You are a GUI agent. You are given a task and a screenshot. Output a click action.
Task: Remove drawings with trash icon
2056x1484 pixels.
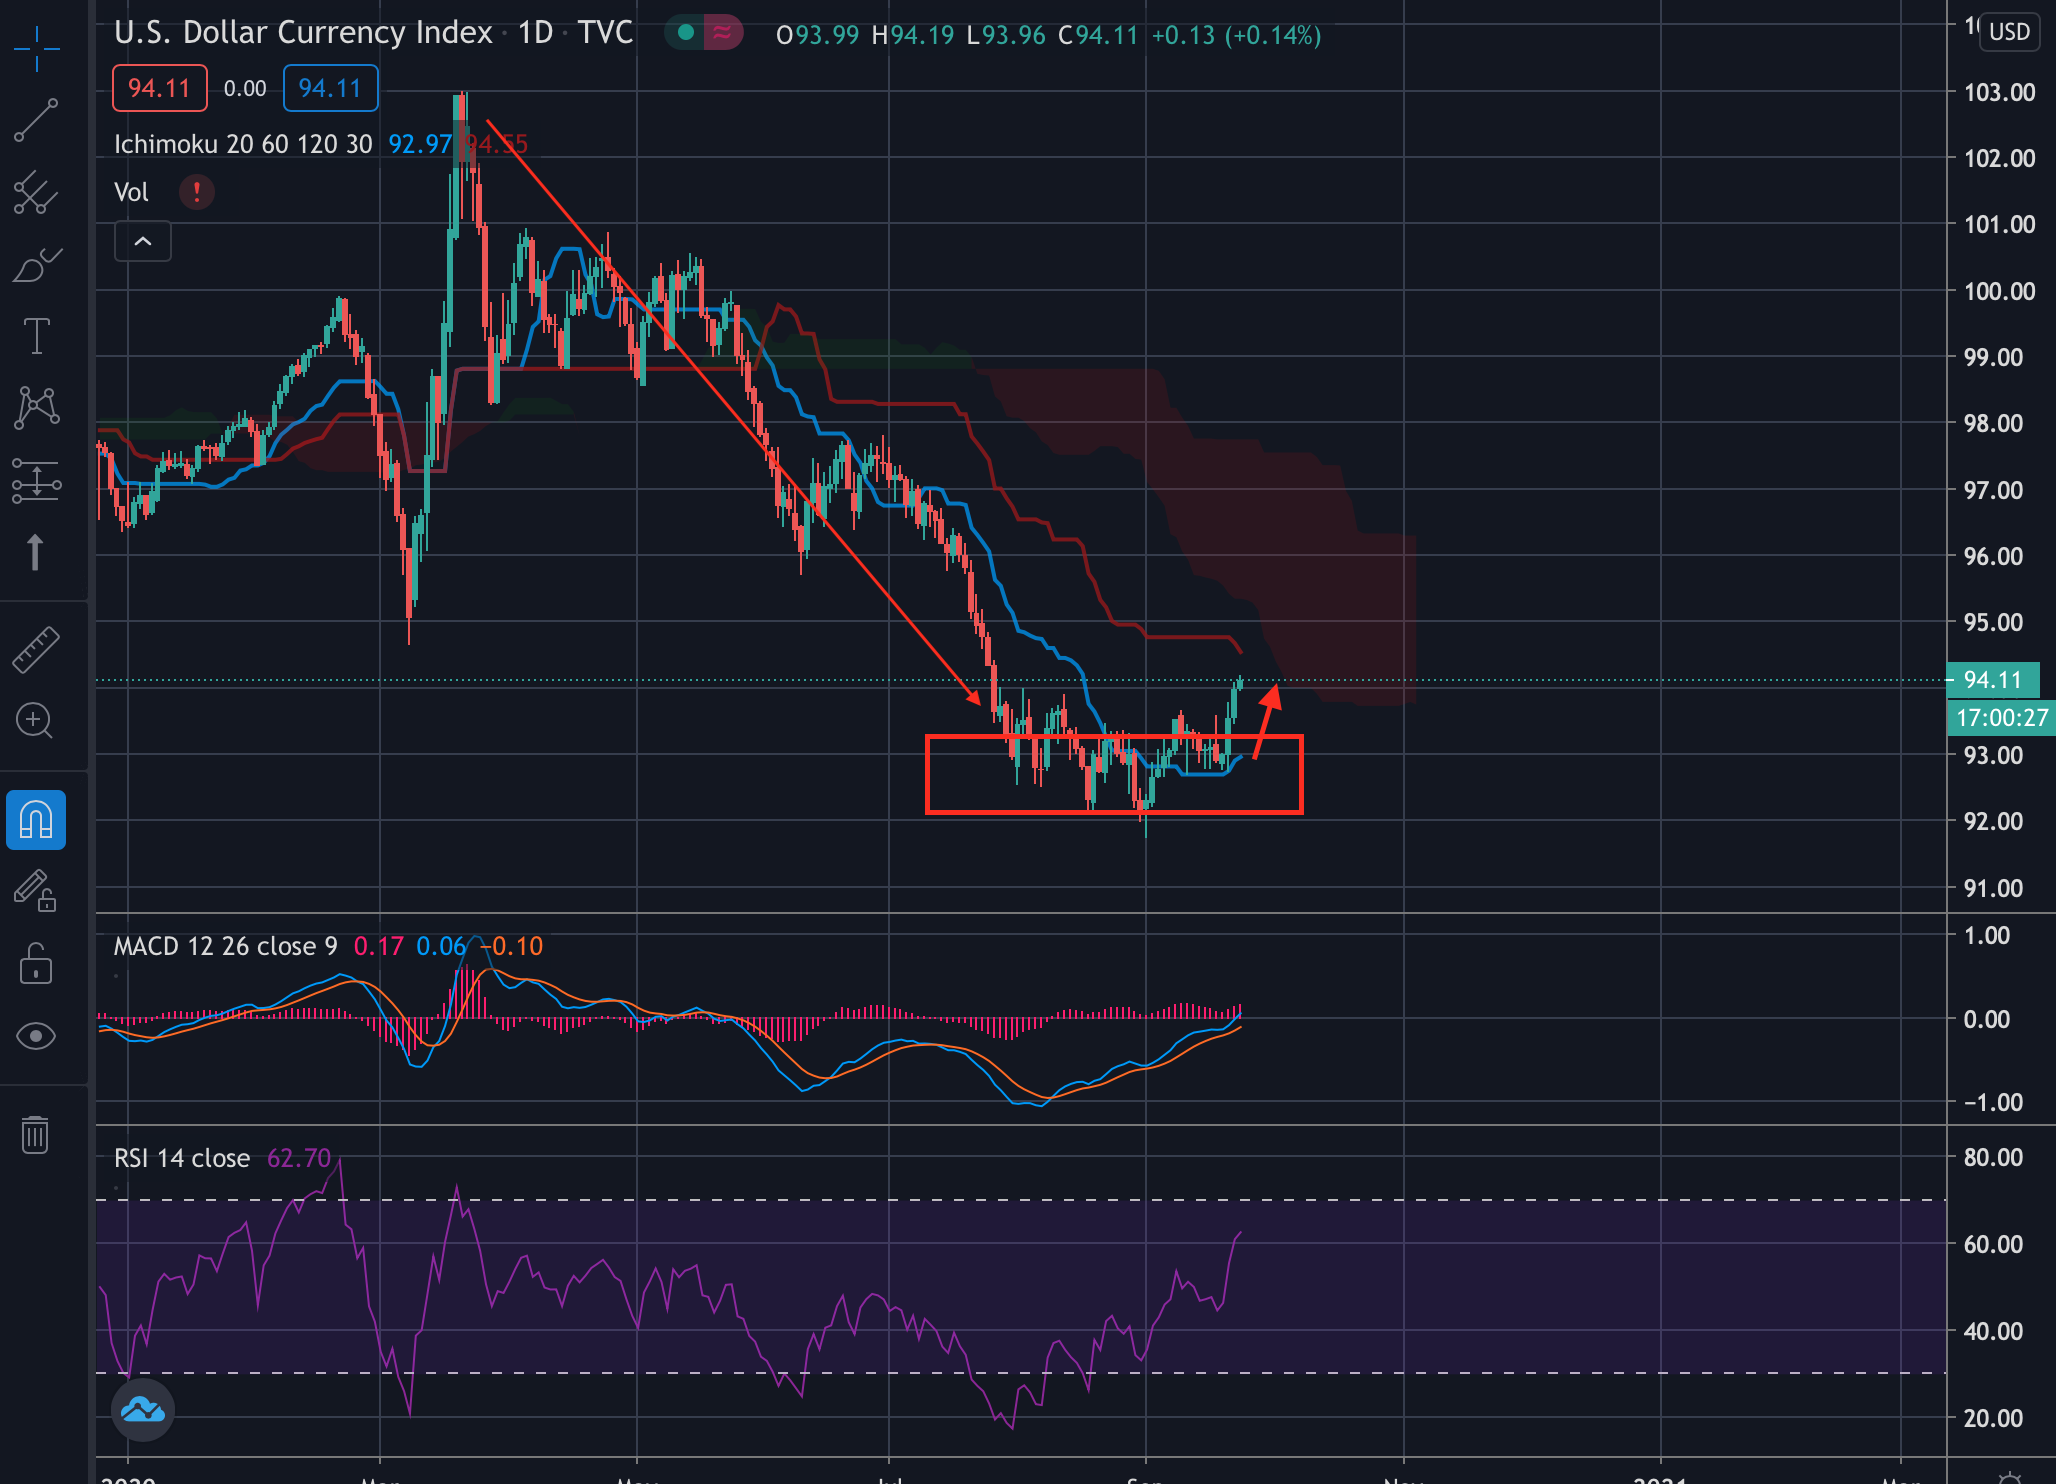(36, 1135)
